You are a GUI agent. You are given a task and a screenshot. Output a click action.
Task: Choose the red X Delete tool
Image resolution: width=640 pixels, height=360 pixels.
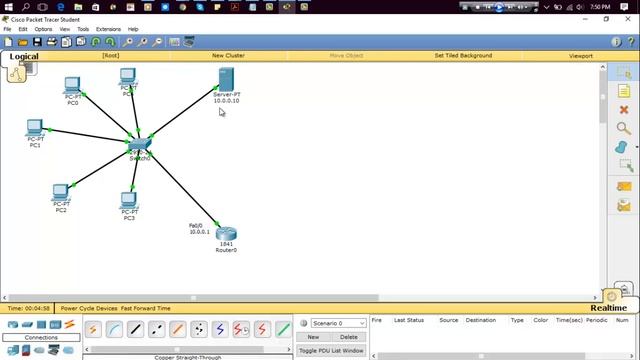624,110
